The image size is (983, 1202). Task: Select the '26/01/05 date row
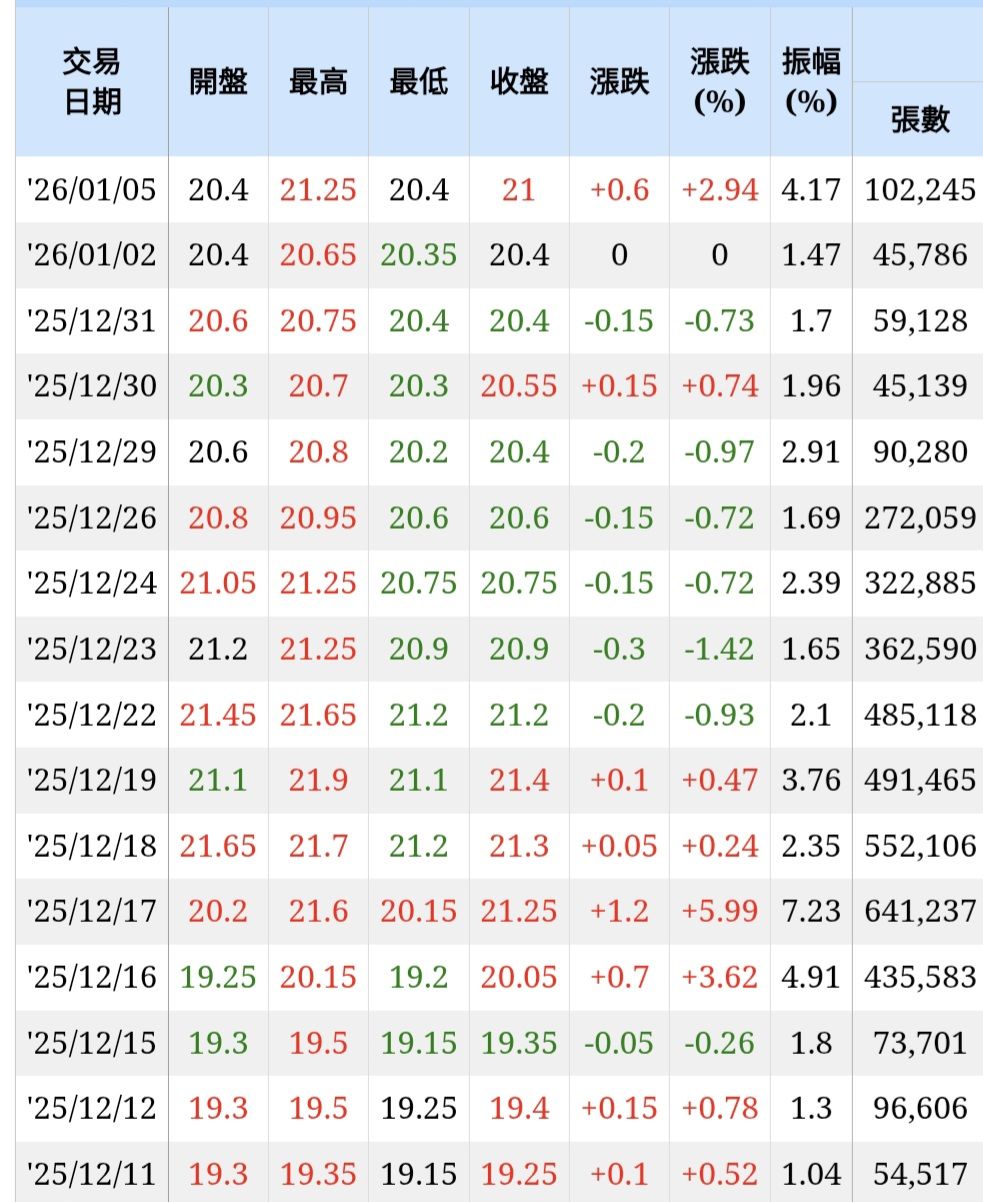pos(92,189)
